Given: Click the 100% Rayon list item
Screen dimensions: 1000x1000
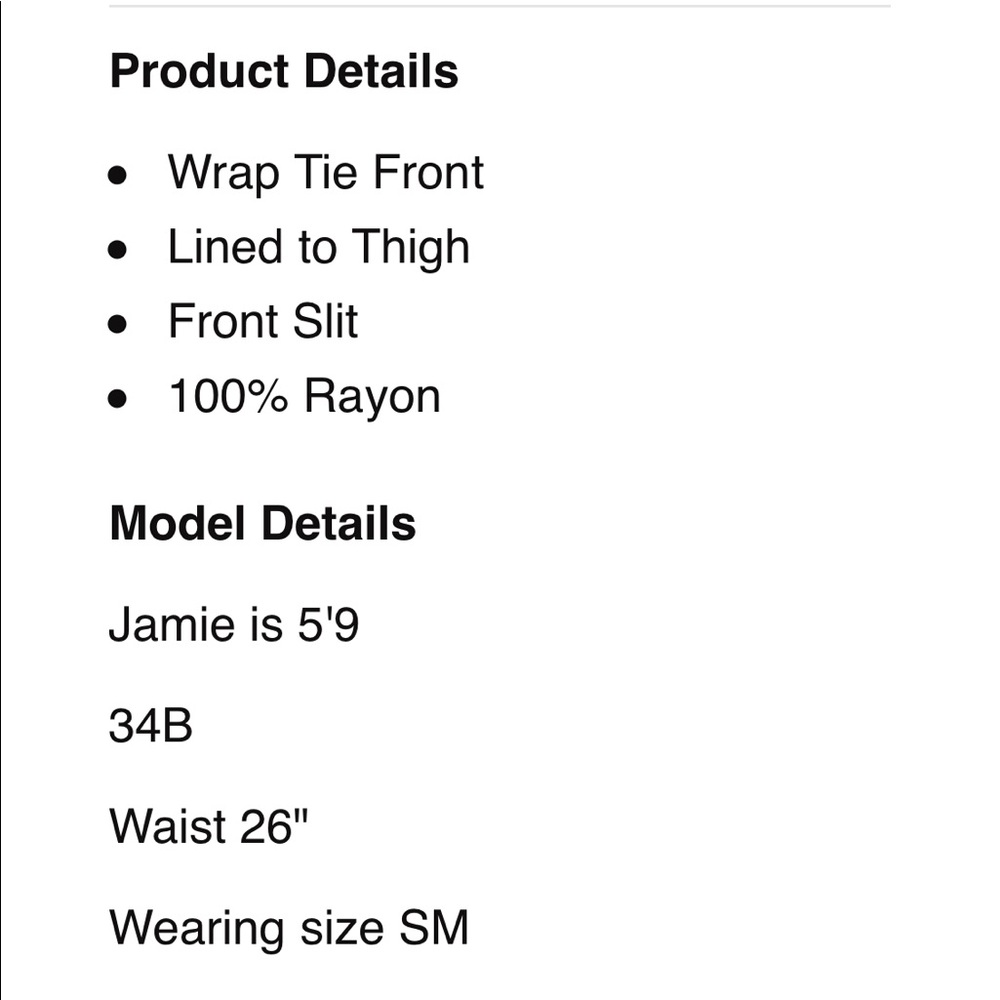Looking at the screenshot, I should 304,396.
